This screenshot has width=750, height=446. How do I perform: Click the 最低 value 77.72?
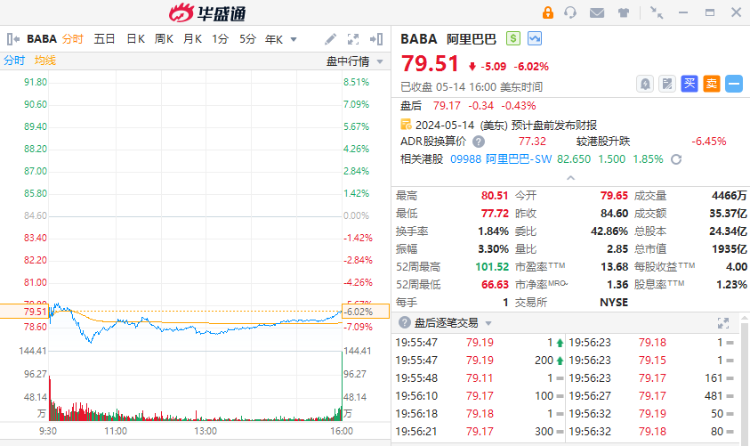point(495,213)
